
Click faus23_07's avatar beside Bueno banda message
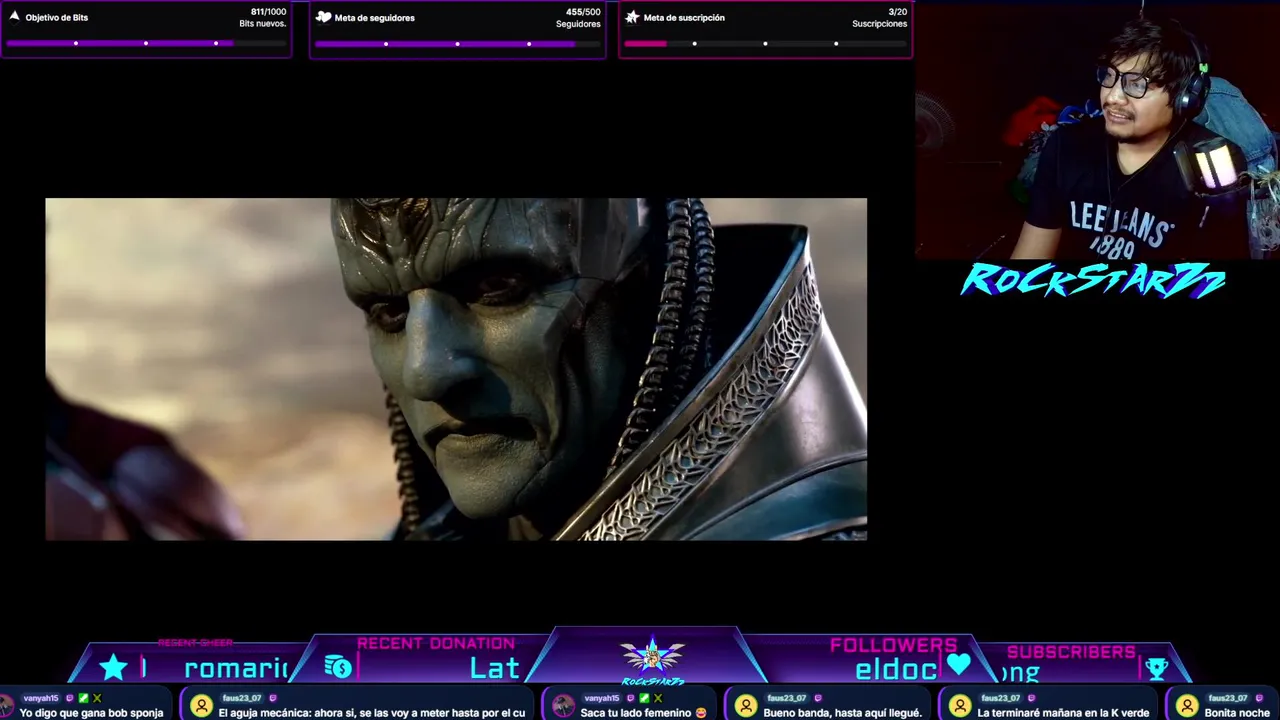coord(746,706)
